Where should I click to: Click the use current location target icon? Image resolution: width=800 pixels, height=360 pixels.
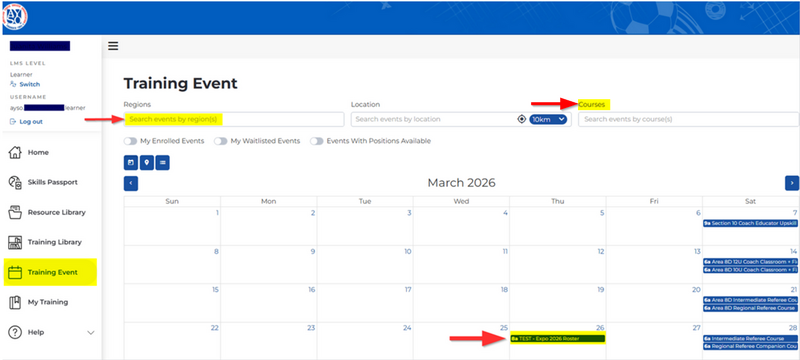click(x=521, y=119)
